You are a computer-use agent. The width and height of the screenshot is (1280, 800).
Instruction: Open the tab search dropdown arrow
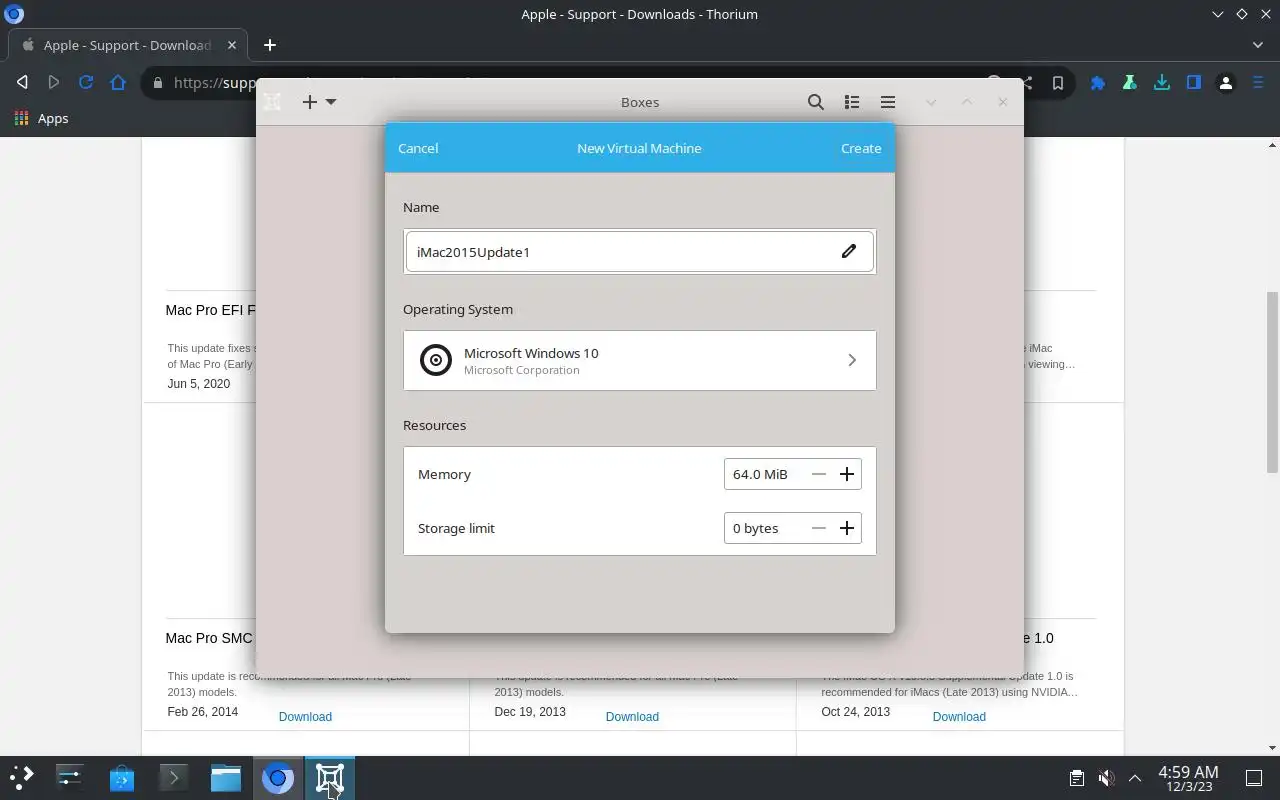pos(1258,45)
